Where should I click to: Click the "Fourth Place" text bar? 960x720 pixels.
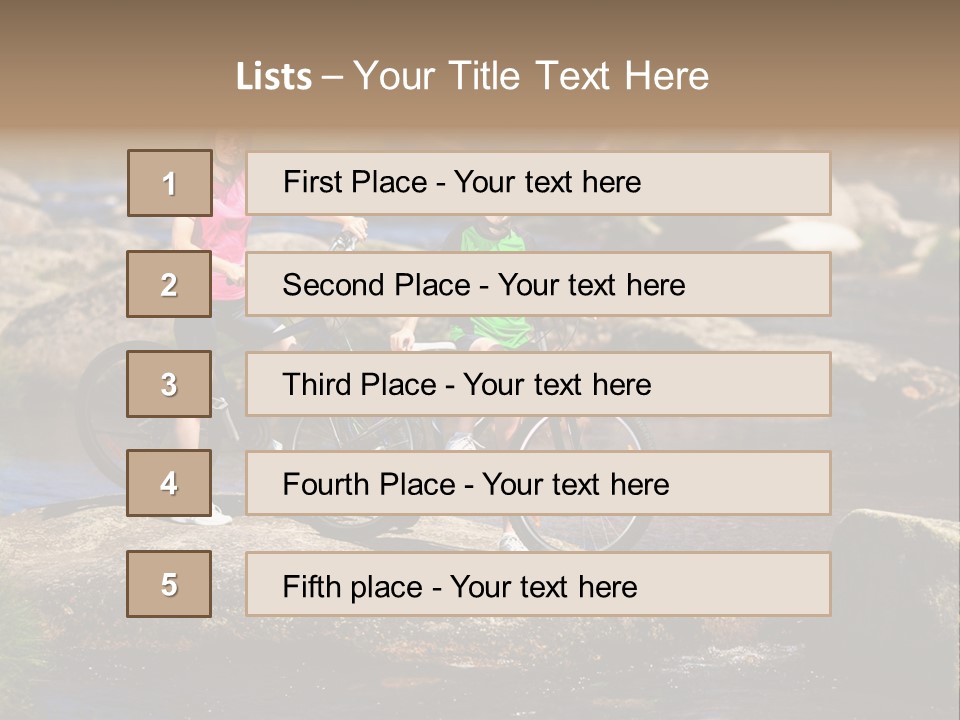(x=538, y=484)
